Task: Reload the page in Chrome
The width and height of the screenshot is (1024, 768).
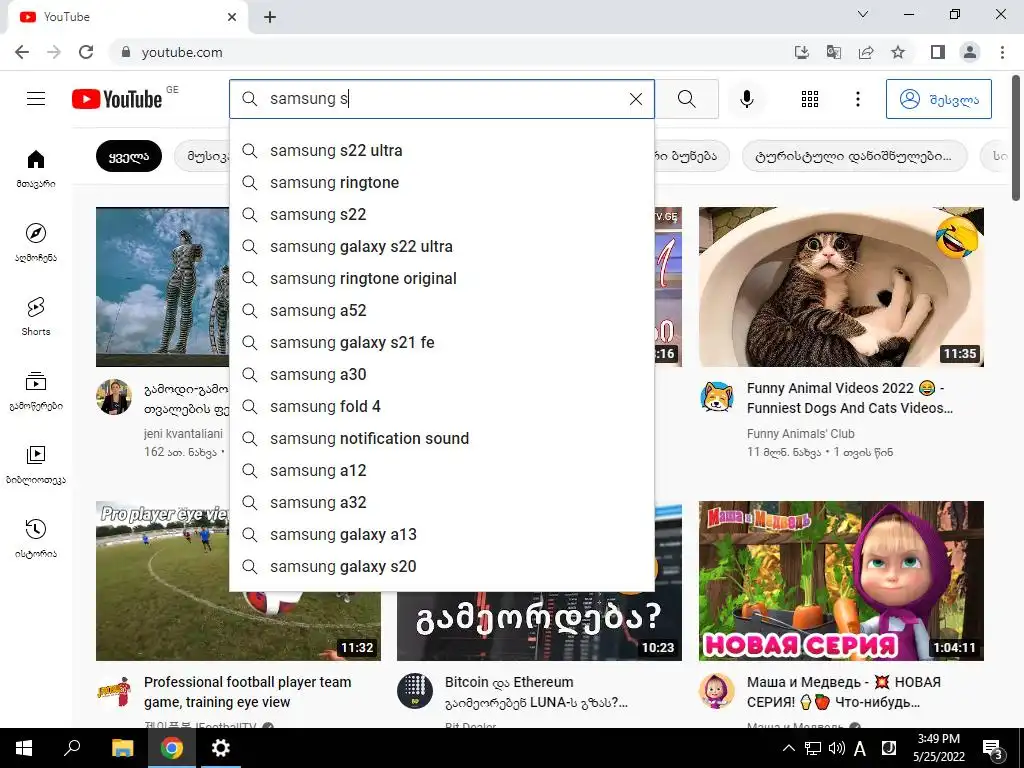Action: pyautogui.click(x=86, y=52)
